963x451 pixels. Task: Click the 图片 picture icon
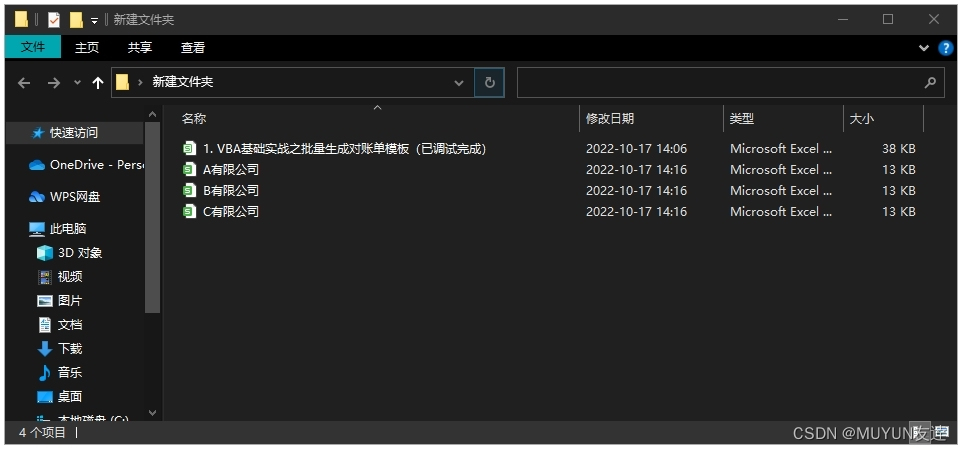(x=45, y=301)
